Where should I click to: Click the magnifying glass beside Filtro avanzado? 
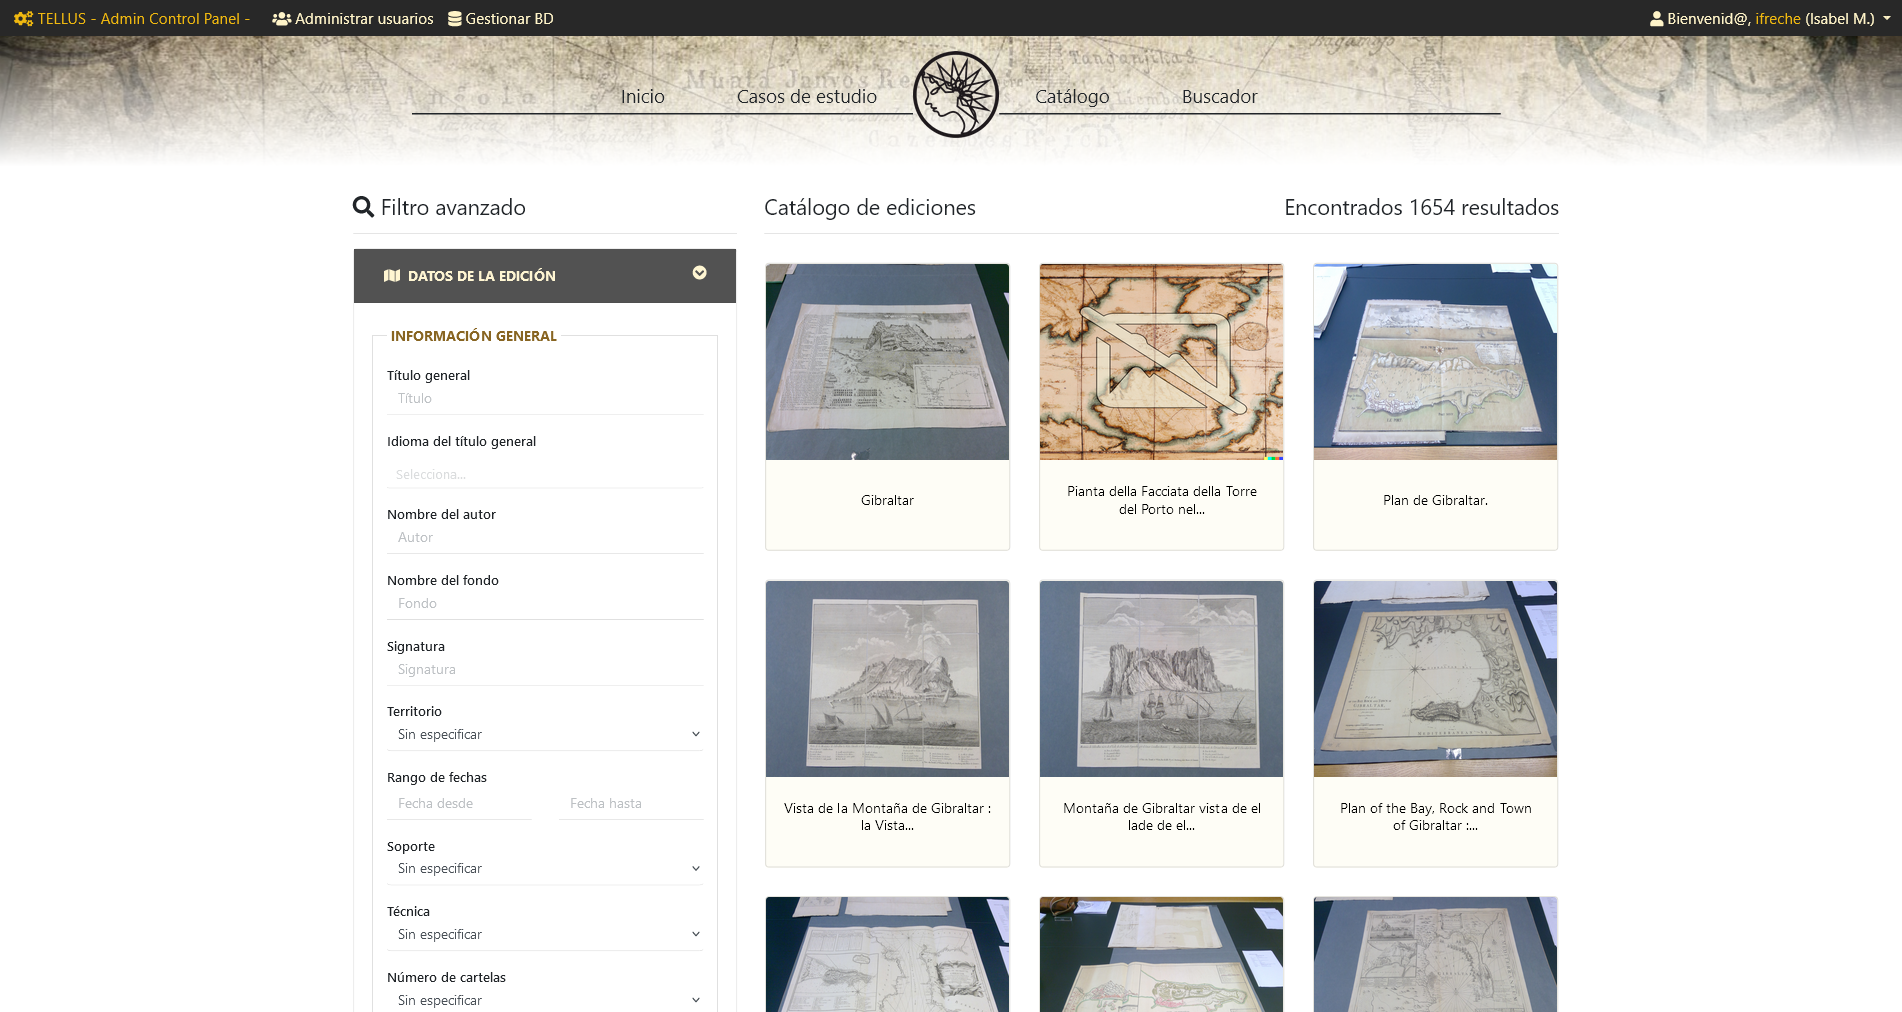[362, 207]
